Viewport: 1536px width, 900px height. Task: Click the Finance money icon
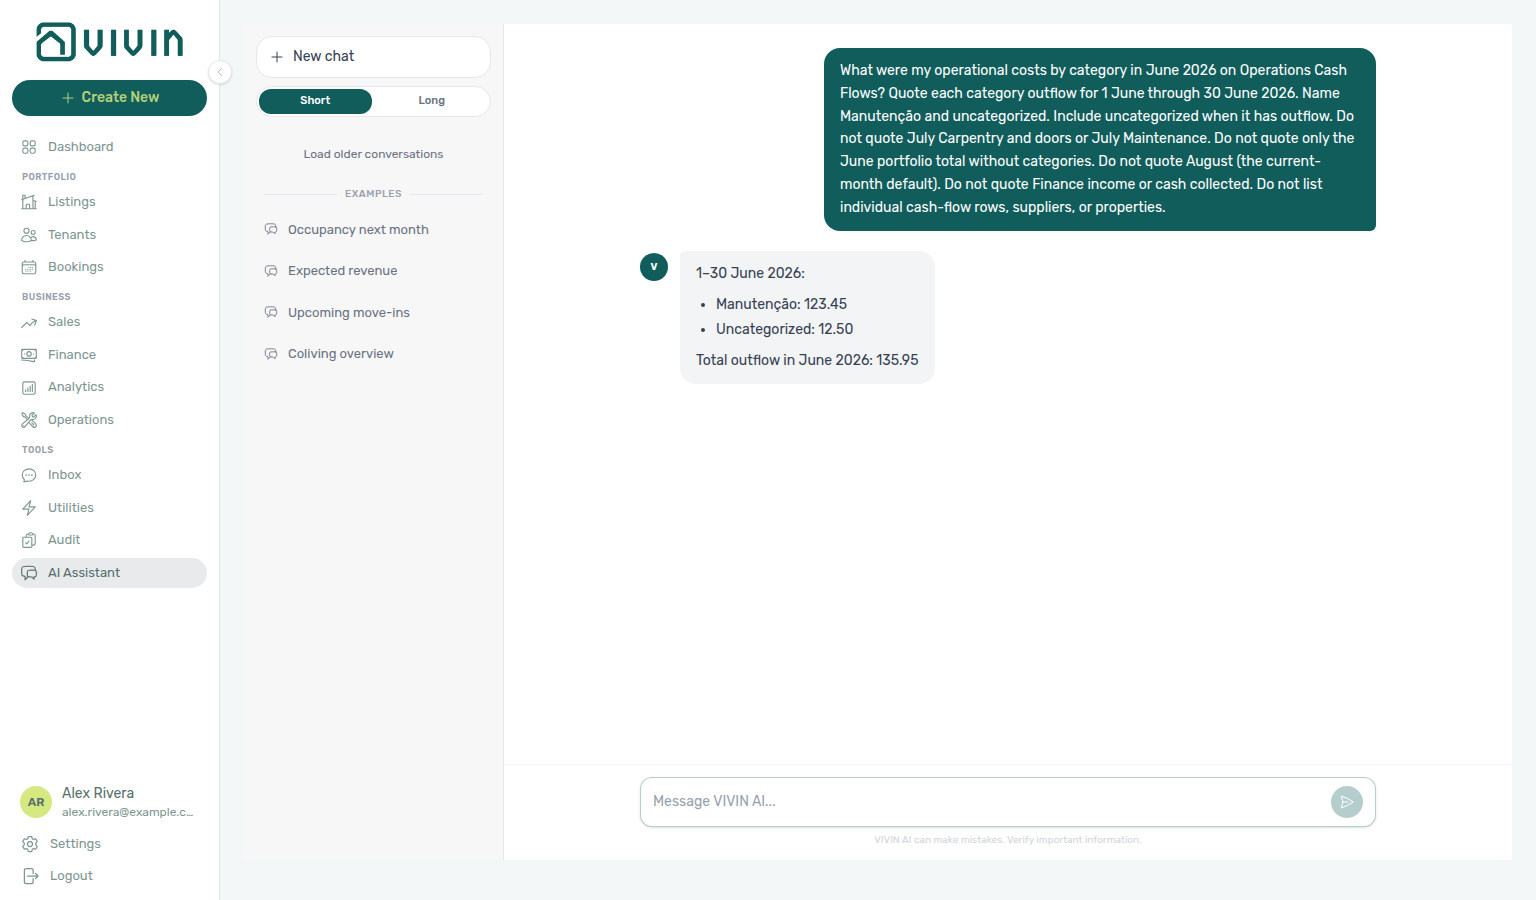(x=29, y=355)
